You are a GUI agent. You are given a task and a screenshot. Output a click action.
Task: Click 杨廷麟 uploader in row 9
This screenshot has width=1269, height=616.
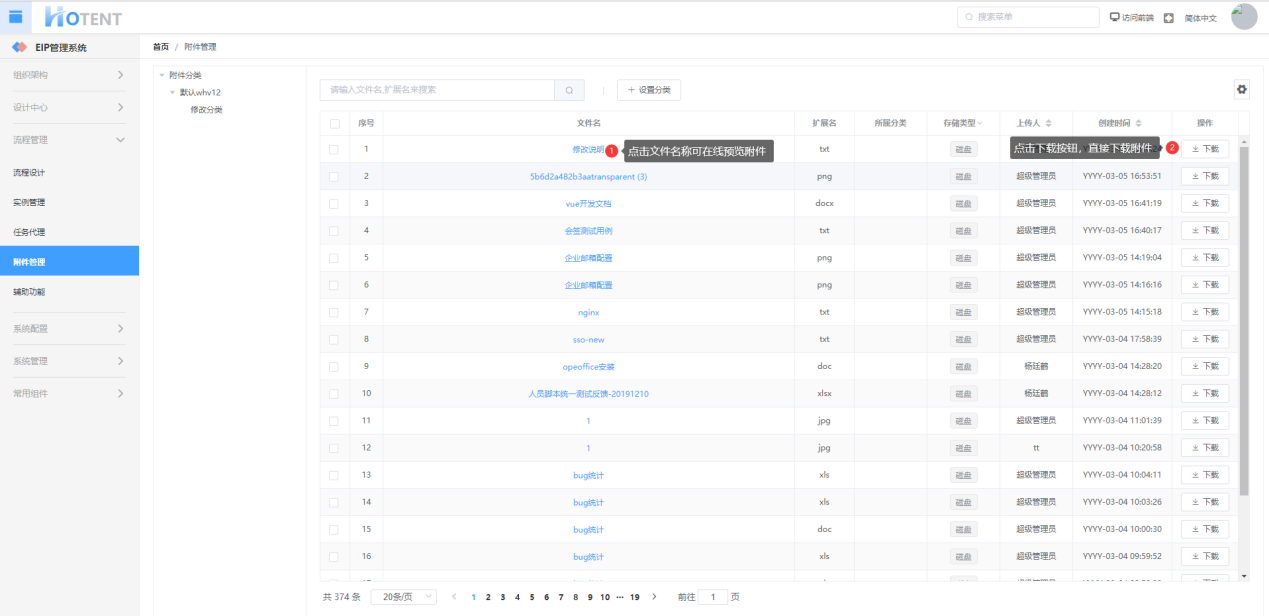[1036, 366]
